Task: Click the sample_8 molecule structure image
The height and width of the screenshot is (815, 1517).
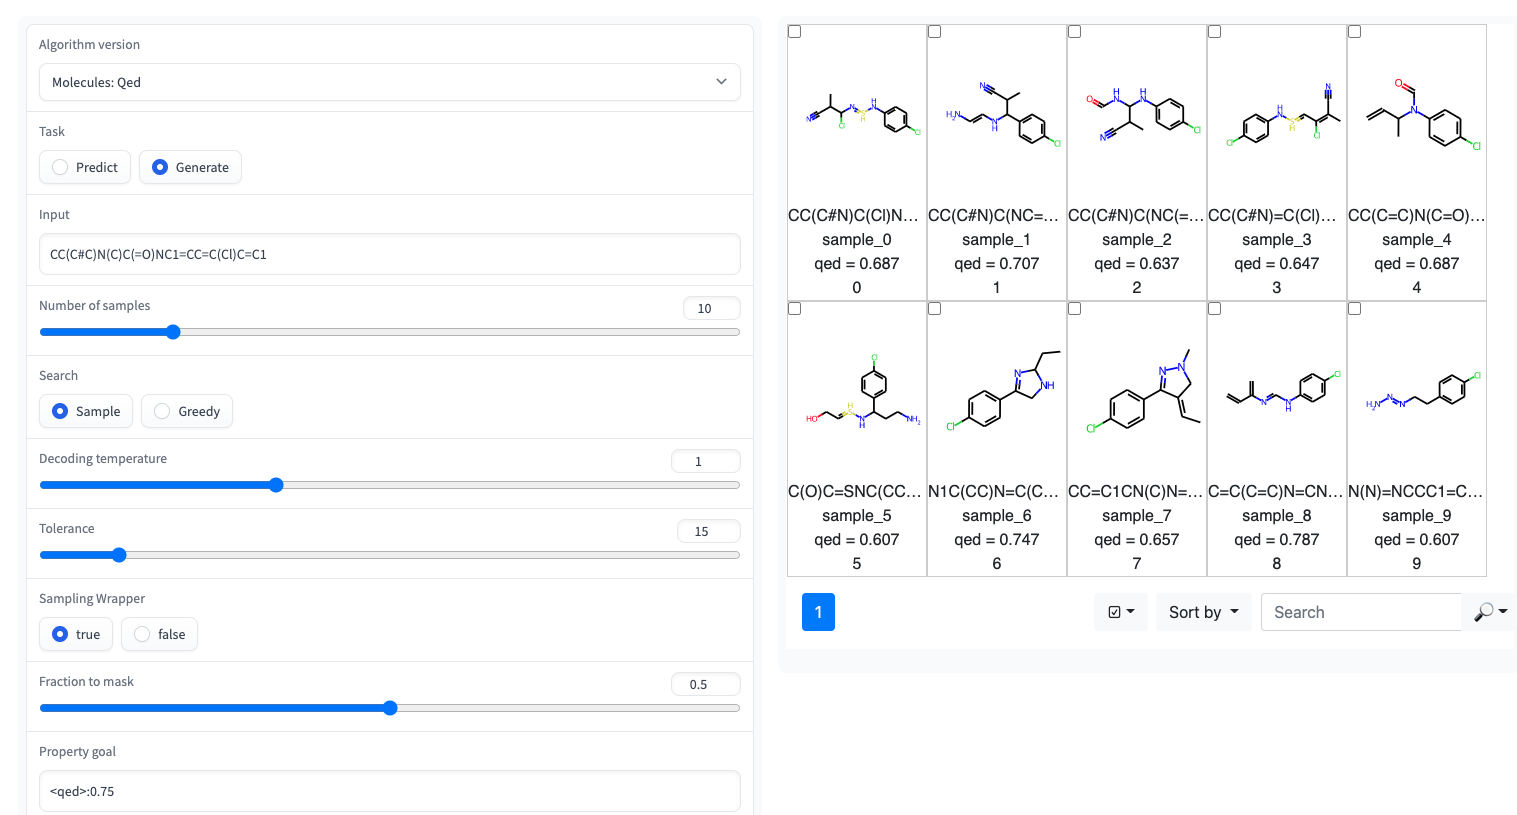Action: (1276, 392)
